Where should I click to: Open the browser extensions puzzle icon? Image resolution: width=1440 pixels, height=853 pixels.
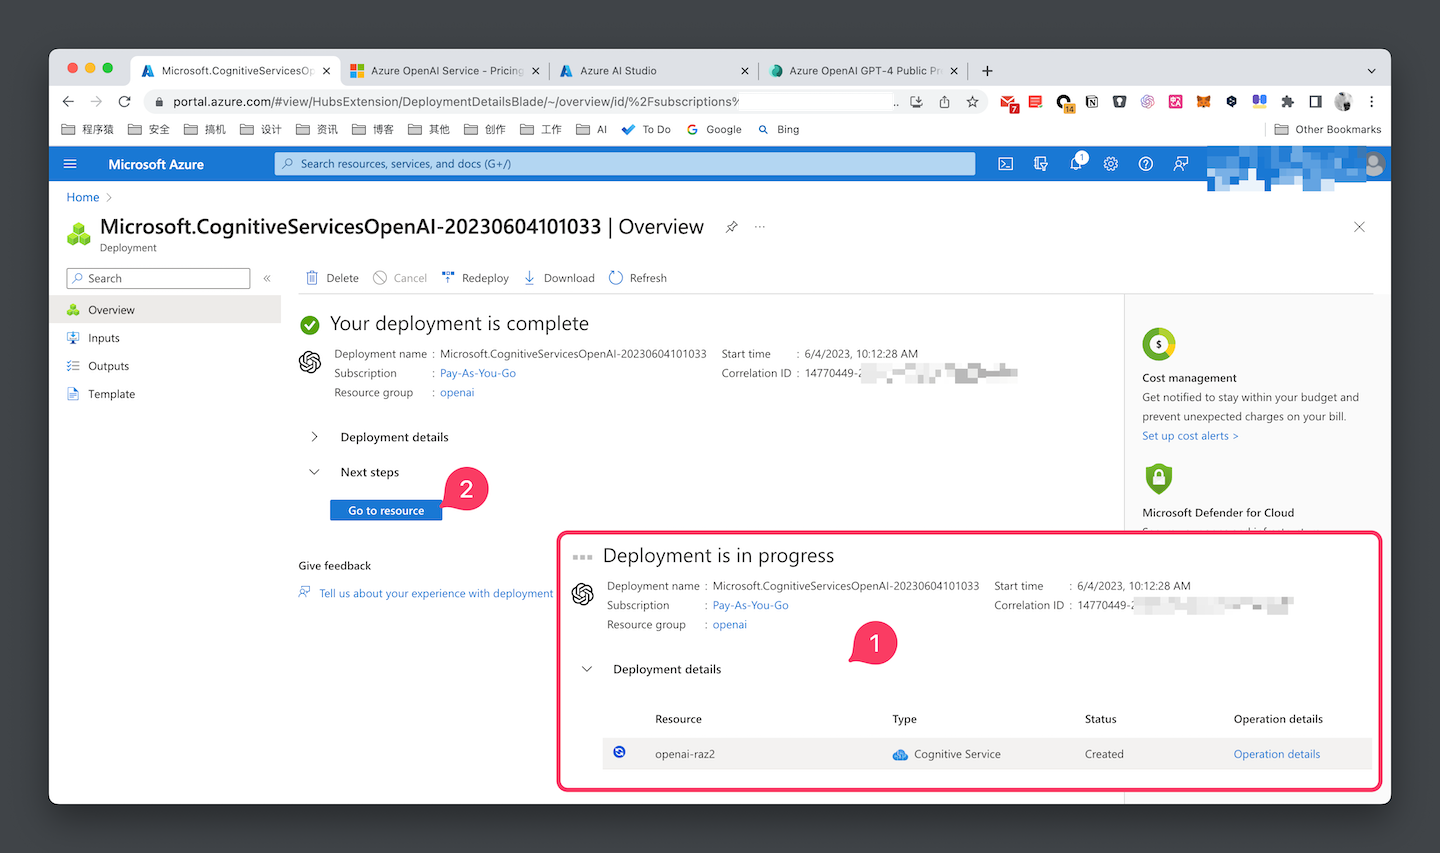click(1287, 101)
